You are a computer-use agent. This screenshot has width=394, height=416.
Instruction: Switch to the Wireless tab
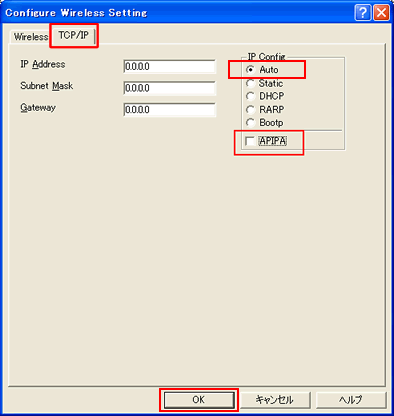[x=31, y=36]
